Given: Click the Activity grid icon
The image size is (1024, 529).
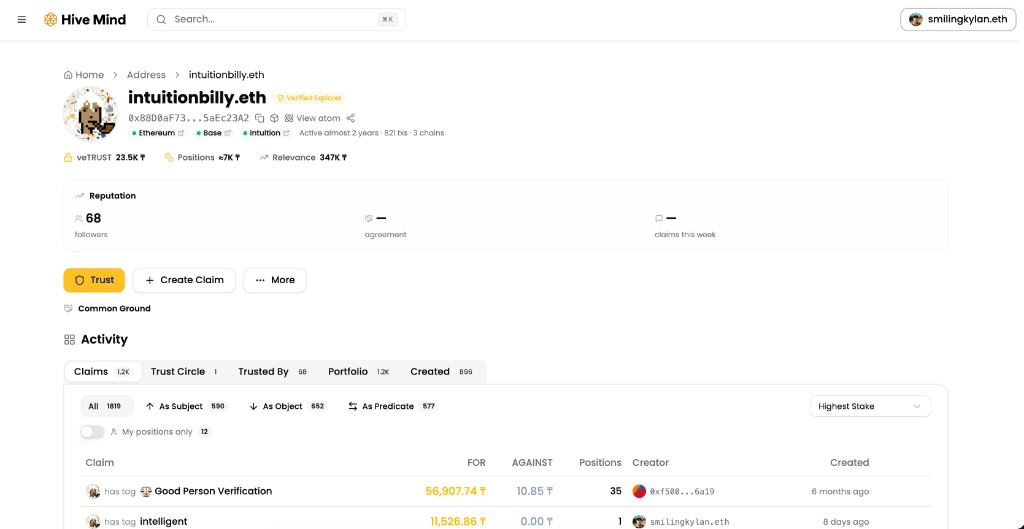Looking at the screenshot, I should click(69, 340).
